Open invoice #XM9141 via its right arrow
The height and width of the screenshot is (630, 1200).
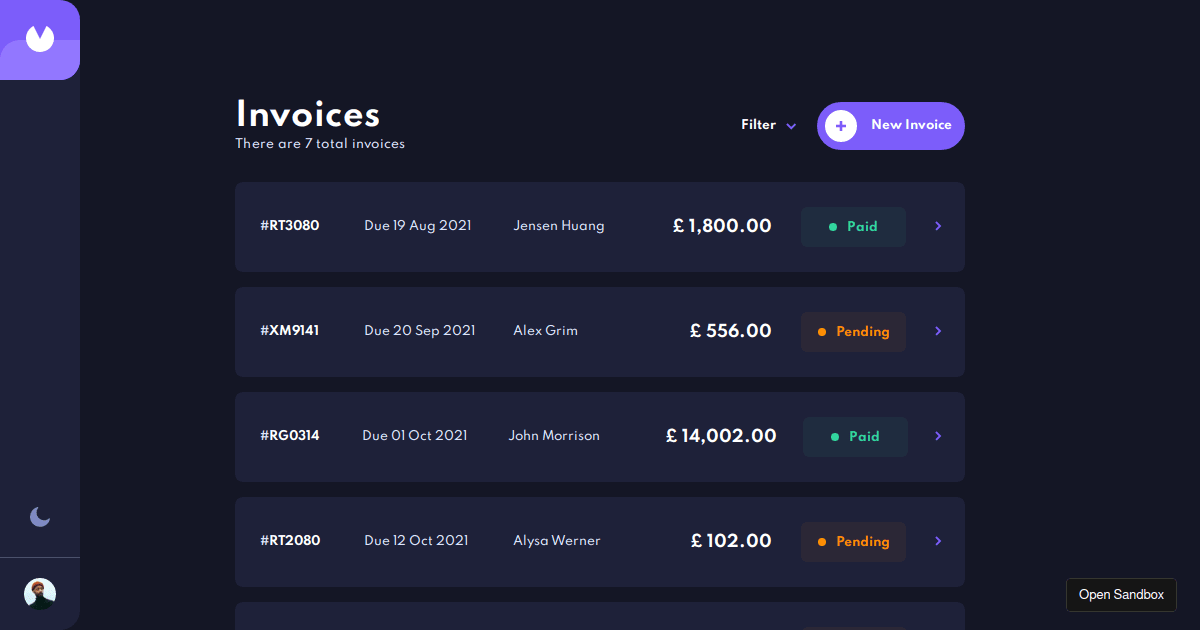point(937,331)
